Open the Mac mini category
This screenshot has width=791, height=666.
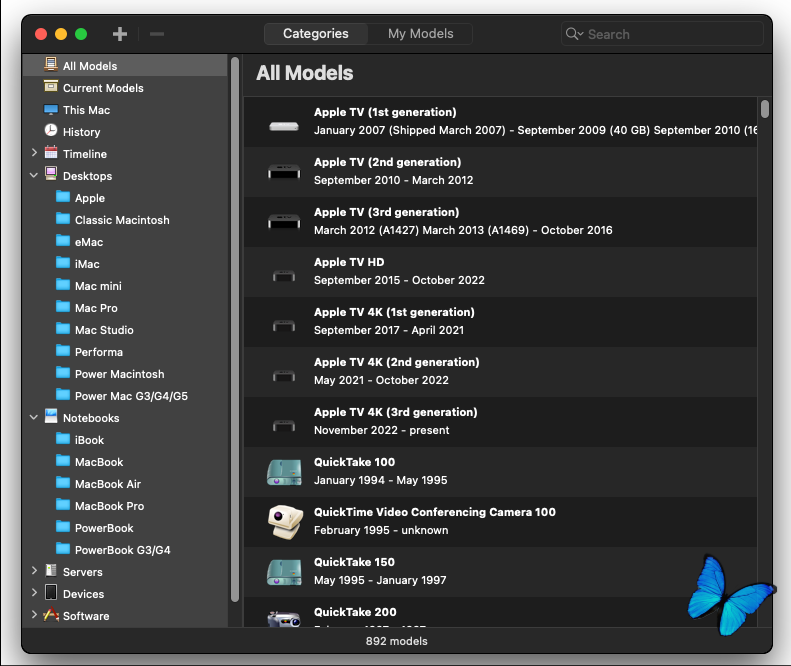coord(125,286)
